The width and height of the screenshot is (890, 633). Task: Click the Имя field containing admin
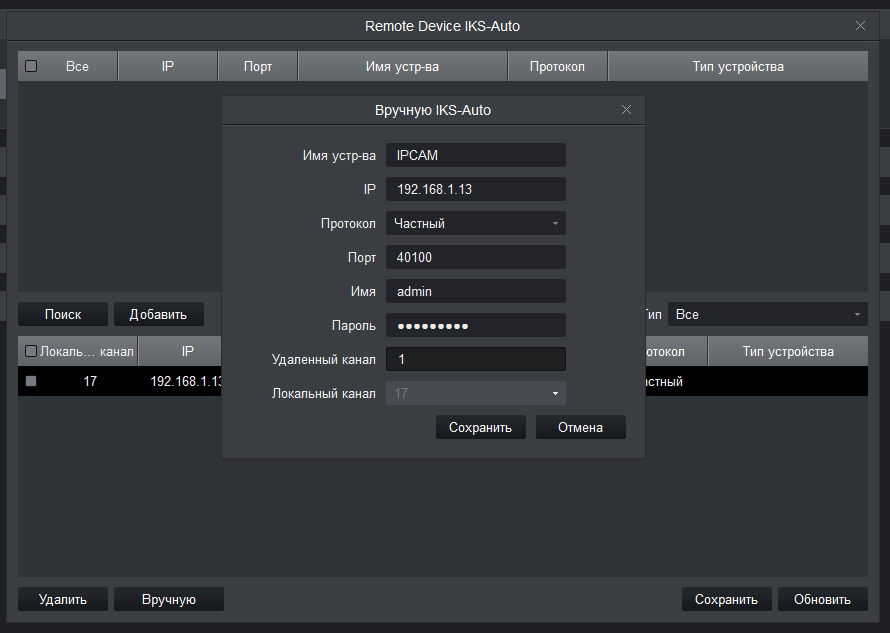[475, 291]
